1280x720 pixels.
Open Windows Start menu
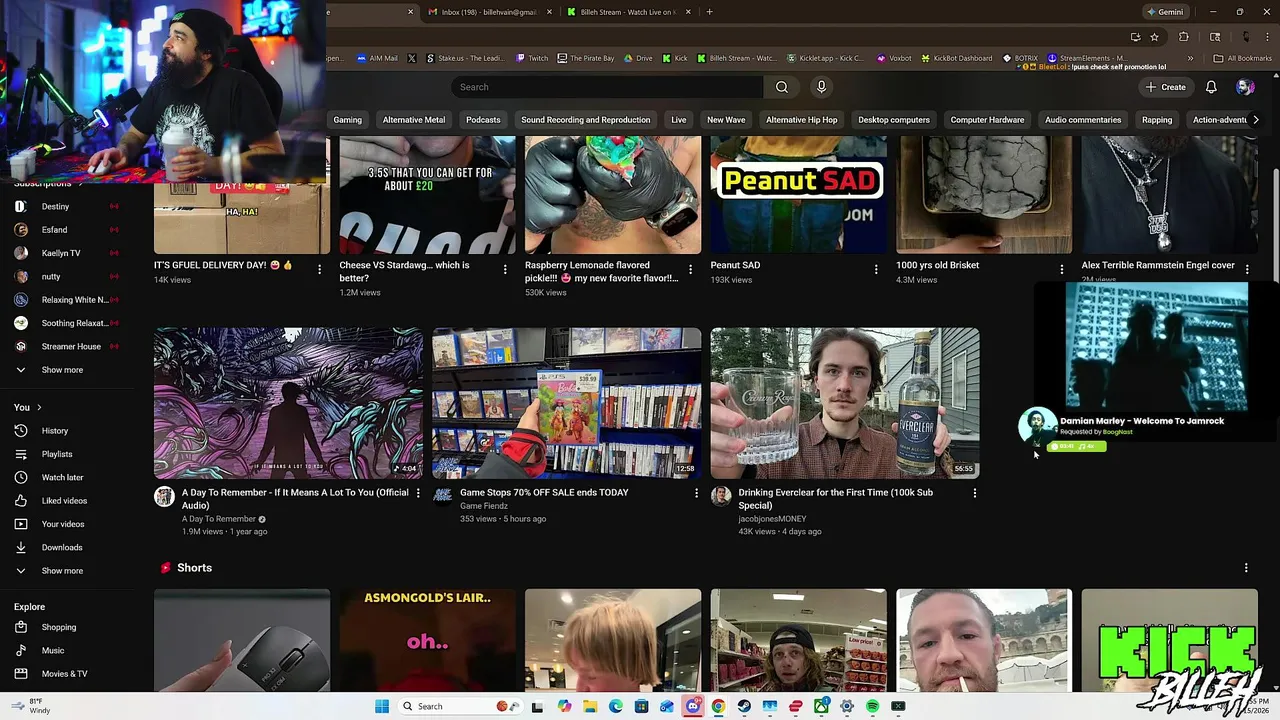pyautogui.click(x=382, y=706)
